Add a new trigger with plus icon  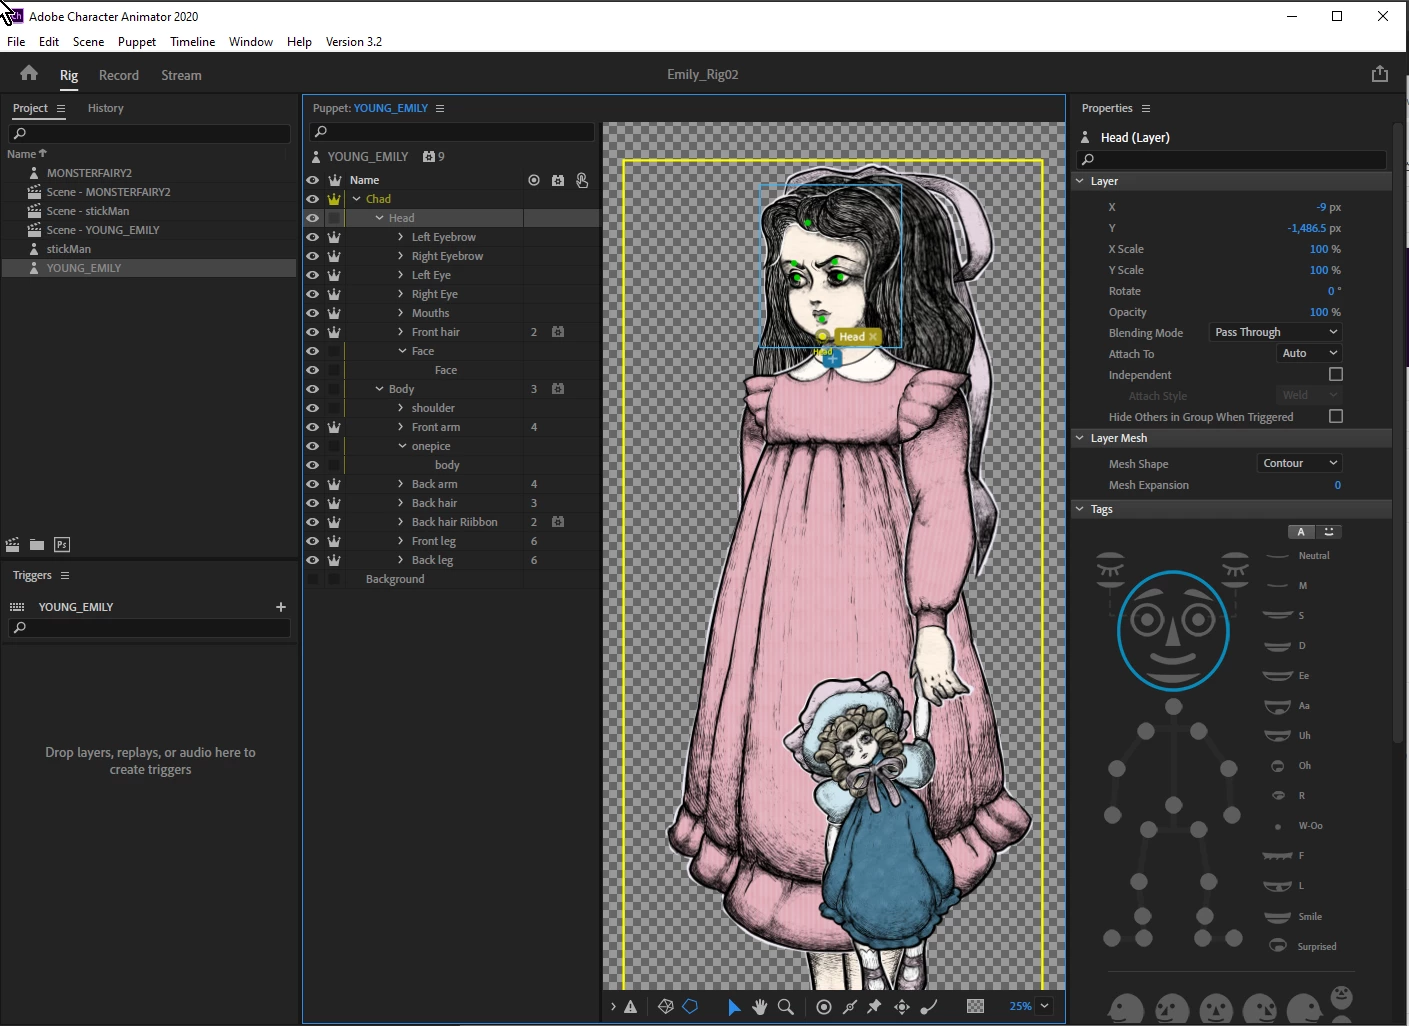pyautogui.click(x=281, y=607)
